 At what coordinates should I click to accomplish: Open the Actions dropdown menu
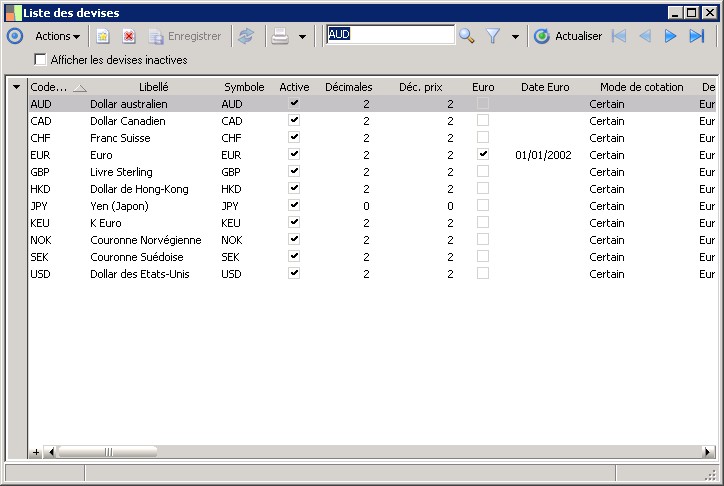pos(58,36)
